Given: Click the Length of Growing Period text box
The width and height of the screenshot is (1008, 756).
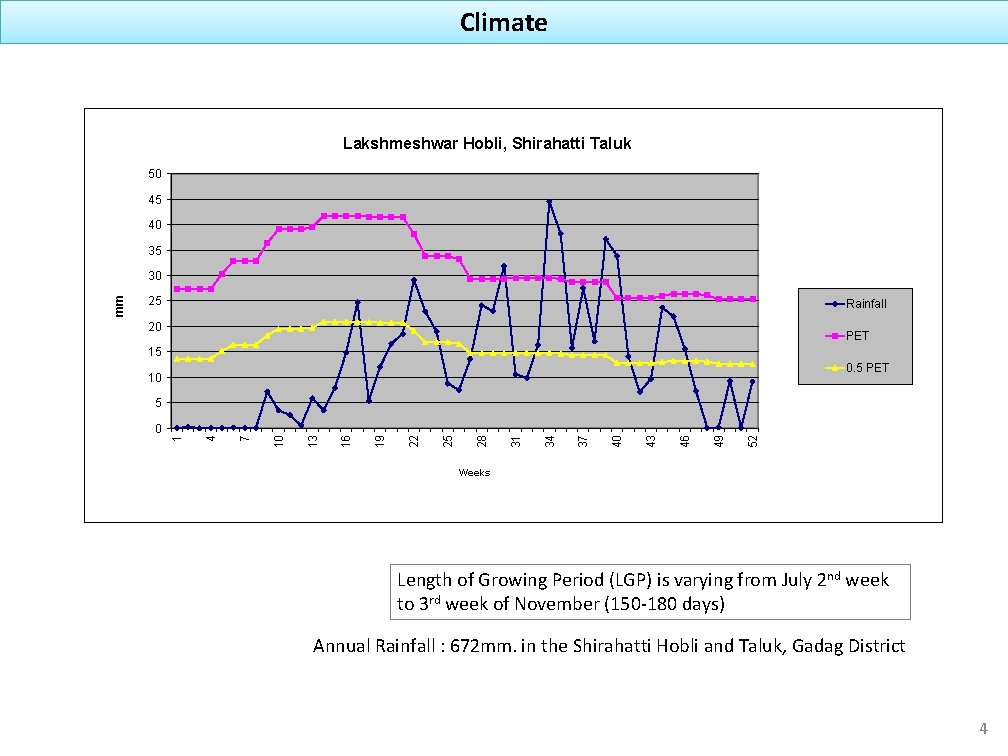Looking at the screenshot, I should [649, 593].
